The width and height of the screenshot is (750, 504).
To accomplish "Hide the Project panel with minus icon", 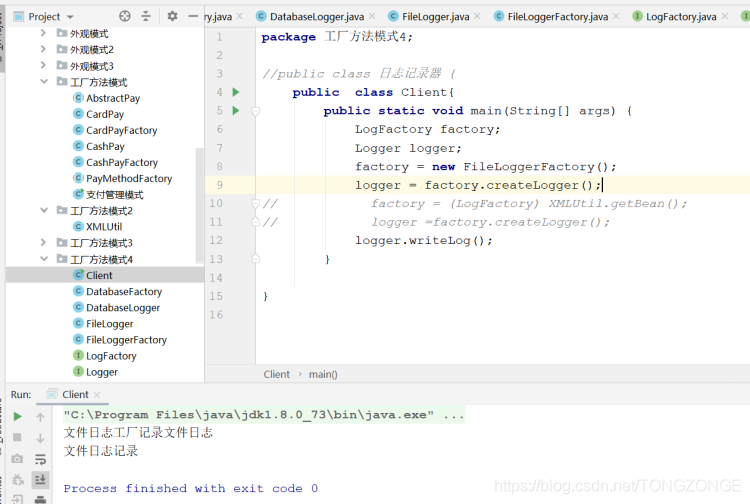I will tap(193, 16).
